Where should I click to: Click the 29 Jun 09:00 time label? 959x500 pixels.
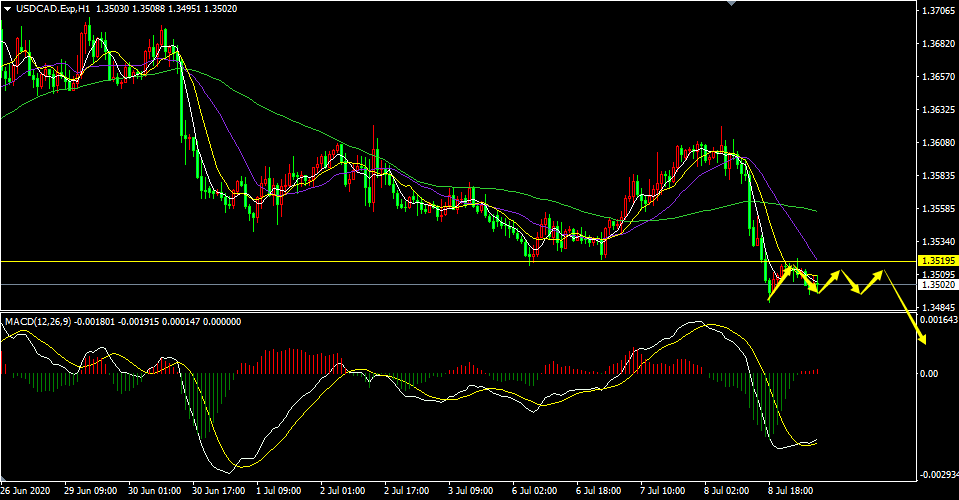pyautogui.click(x=91, y=491)
